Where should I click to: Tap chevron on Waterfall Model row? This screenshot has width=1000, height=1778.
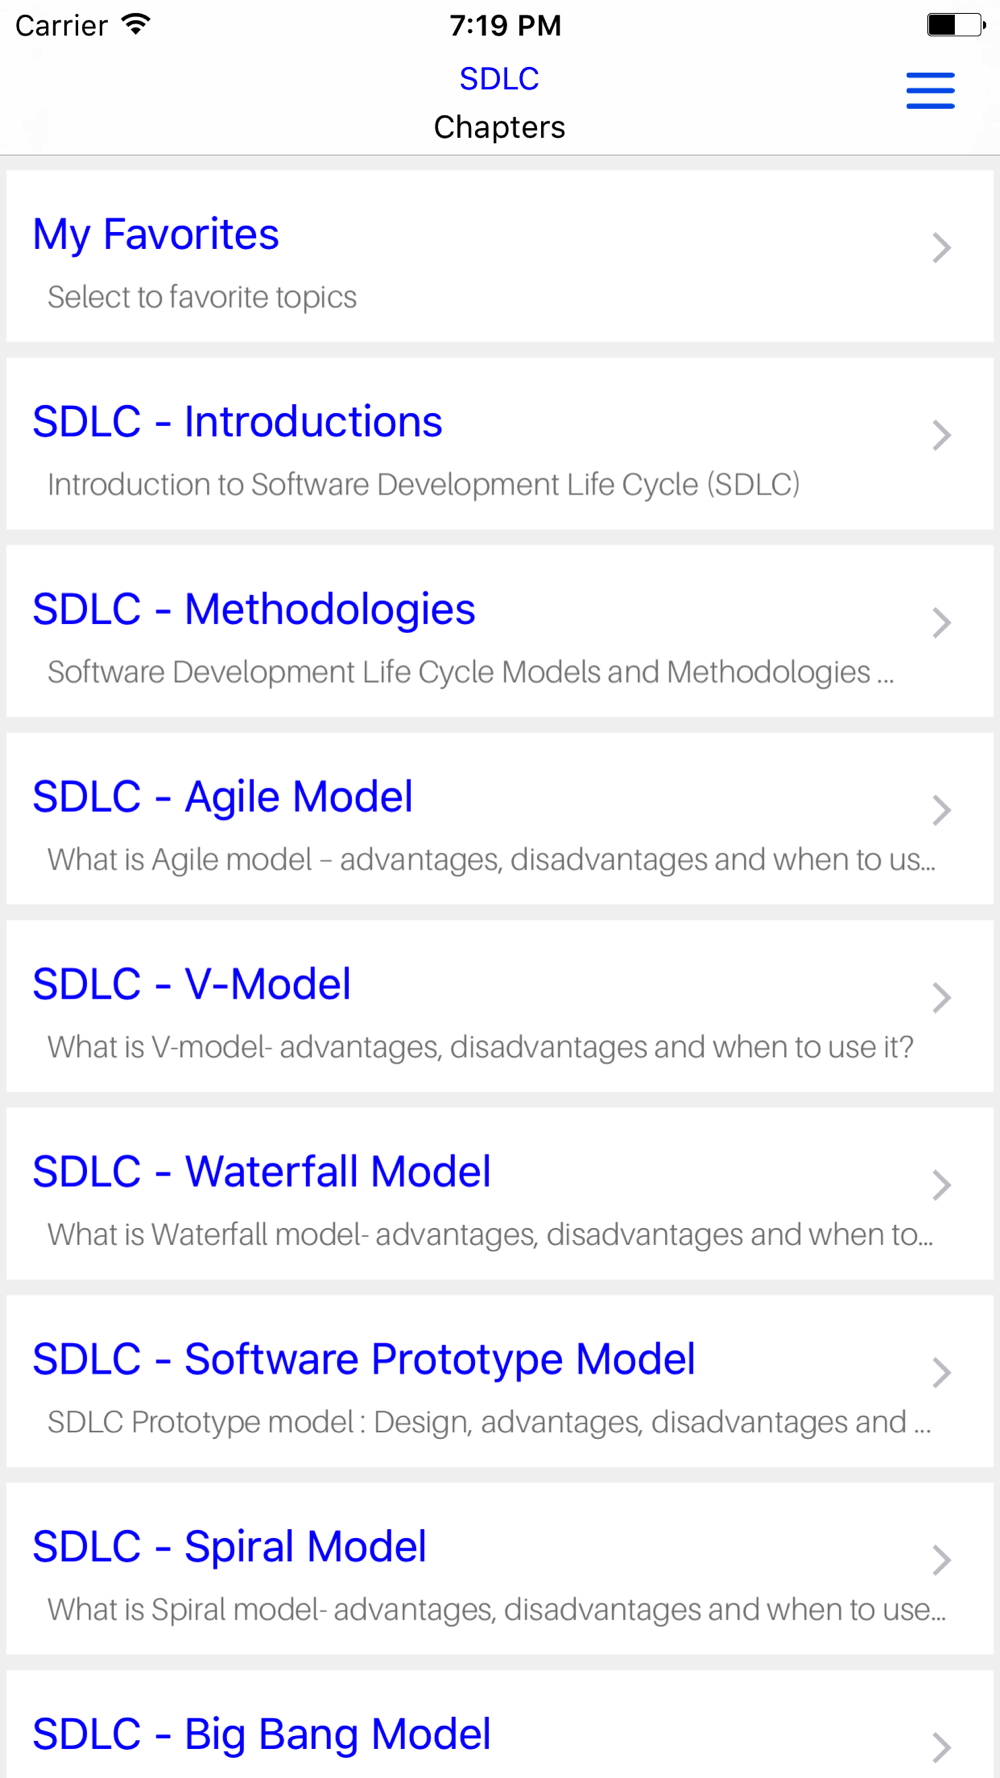[941, 1185]
